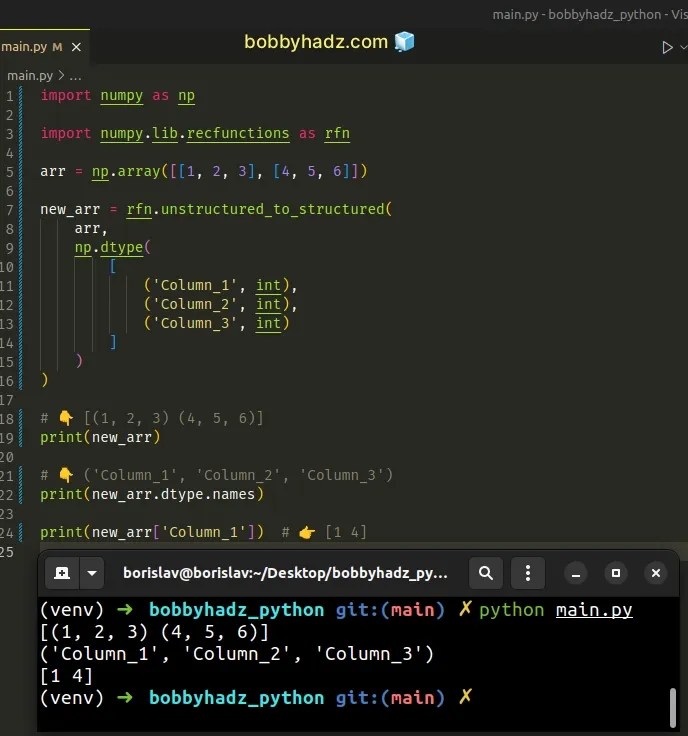Click 'recfunctions' in the import line
Image resolution: width=688 pixels, height=736 pixels.
[238, 133]
